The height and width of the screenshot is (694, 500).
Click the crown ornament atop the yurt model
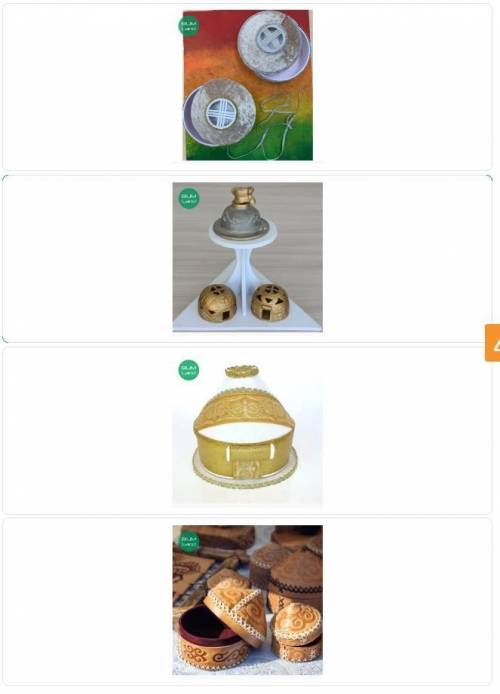(242, 371)
